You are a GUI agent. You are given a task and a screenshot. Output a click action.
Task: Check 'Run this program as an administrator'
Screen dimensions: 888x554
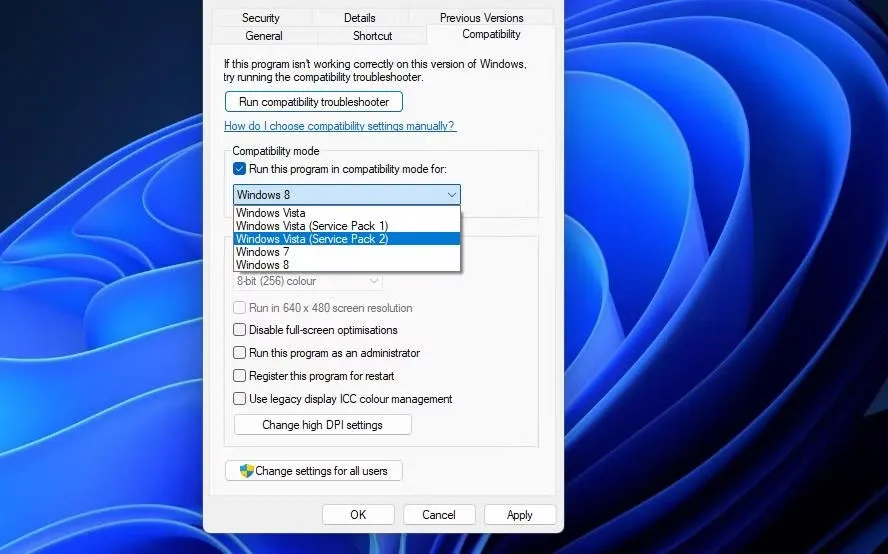pos(240,352)
